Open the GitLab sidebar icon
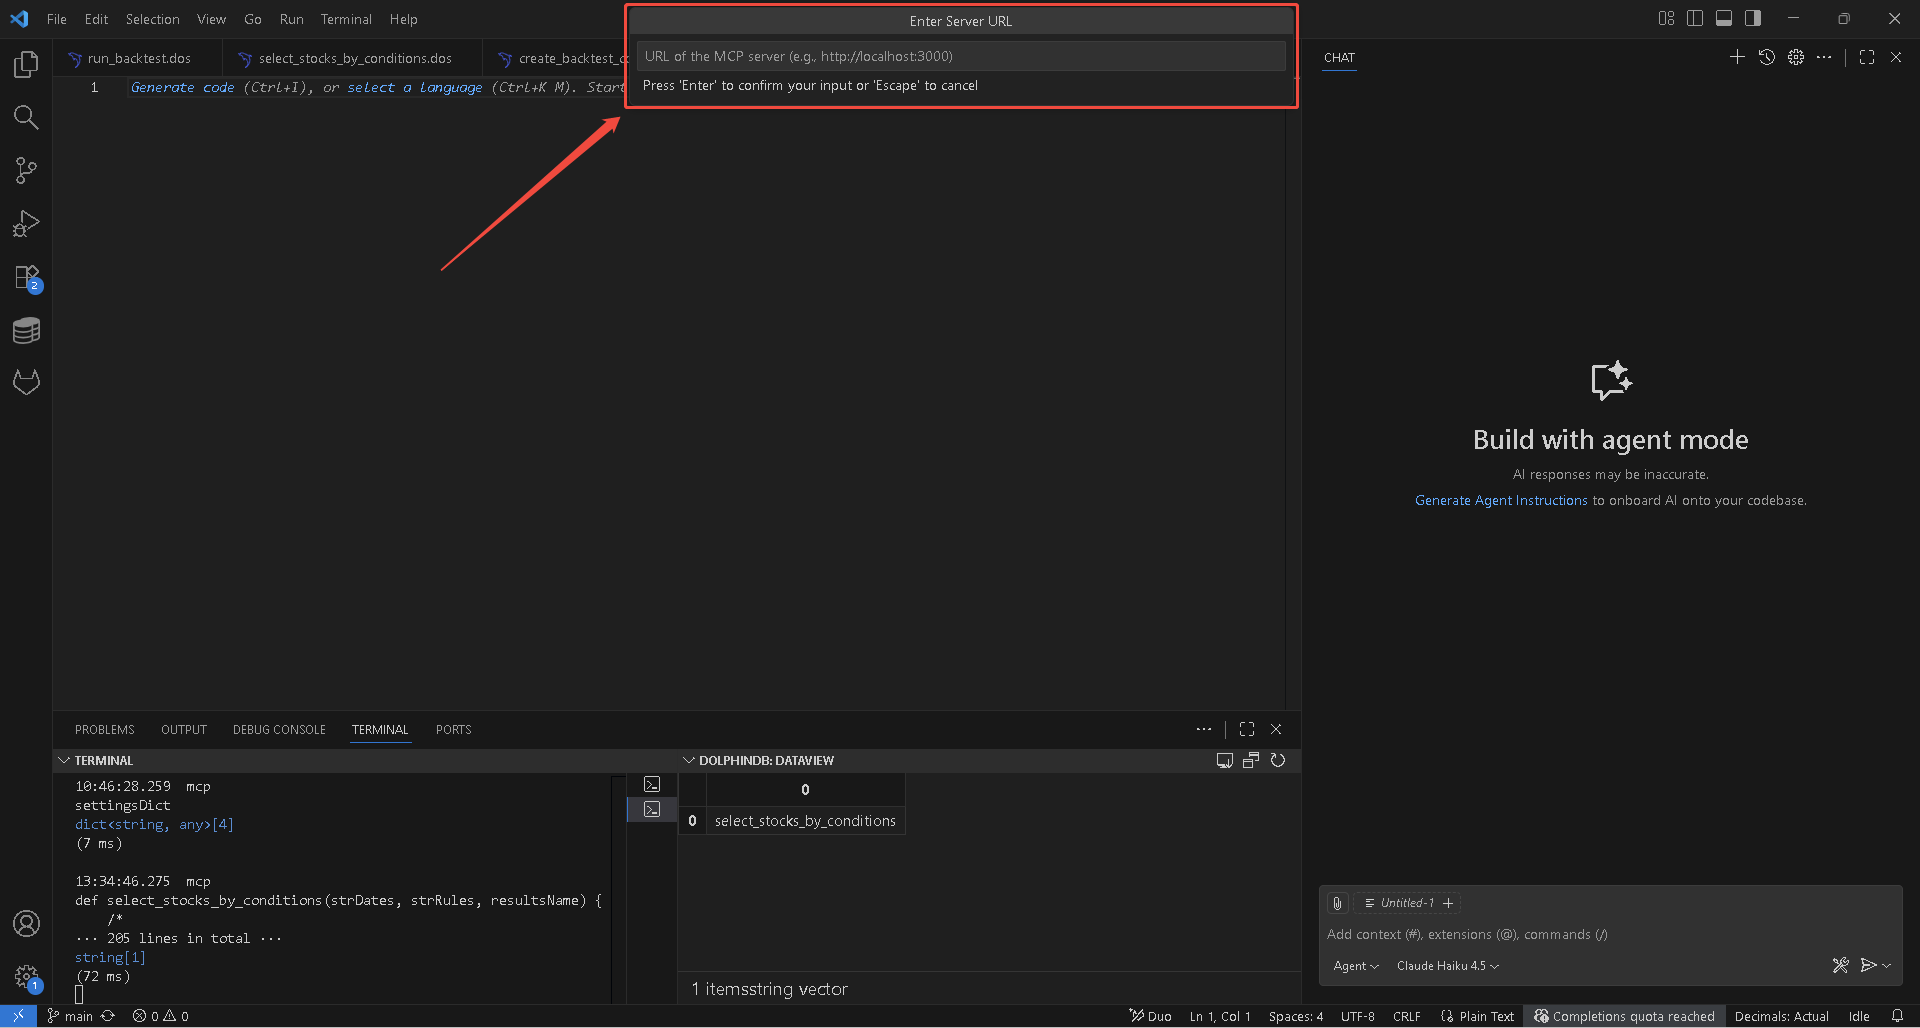Image resolution: width=1920 pixels, height=1028 pixels. click(x=26, y=382)
